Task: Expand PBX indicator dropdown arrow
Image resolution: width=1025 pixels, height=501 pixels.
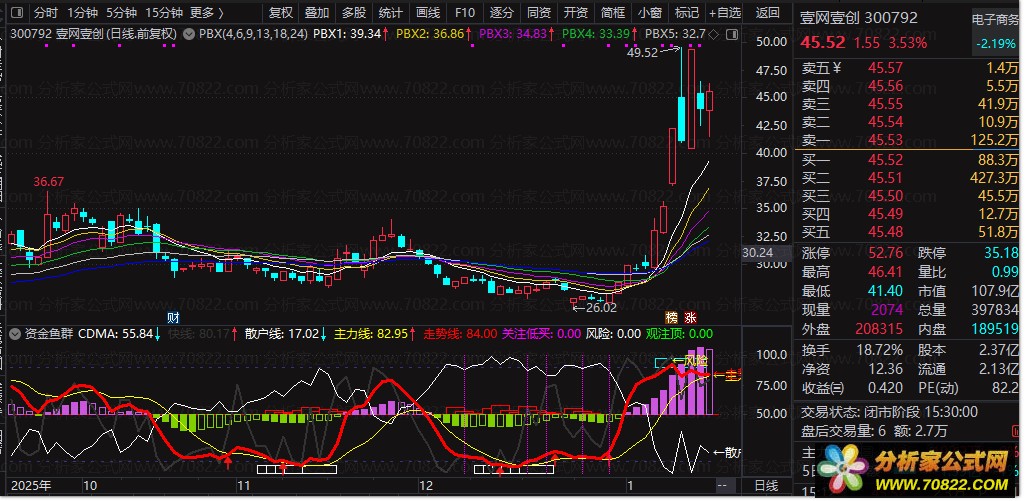Action: click(190, 33)
